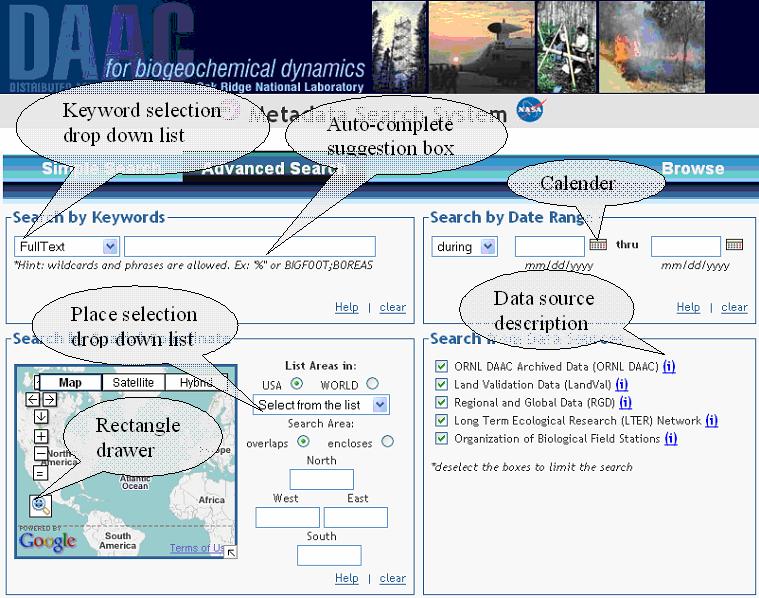Uncheck Land Validation Data checkbox
The width and height of the screenshot is (759, 598).
coord(441,384)
